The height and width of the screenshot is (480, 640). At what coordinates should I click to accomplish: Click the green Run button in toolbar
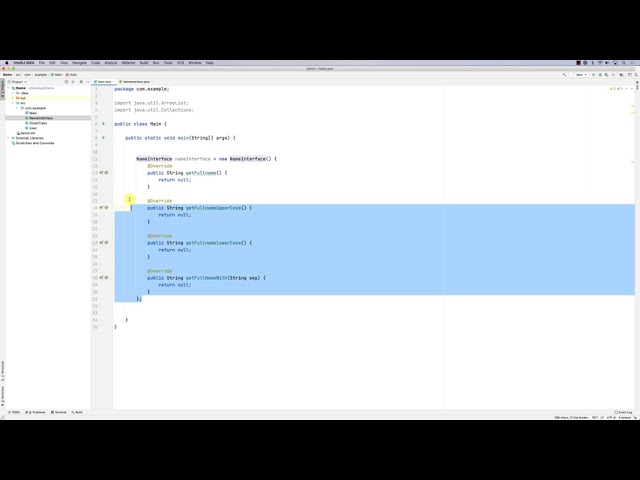(593, 75)
